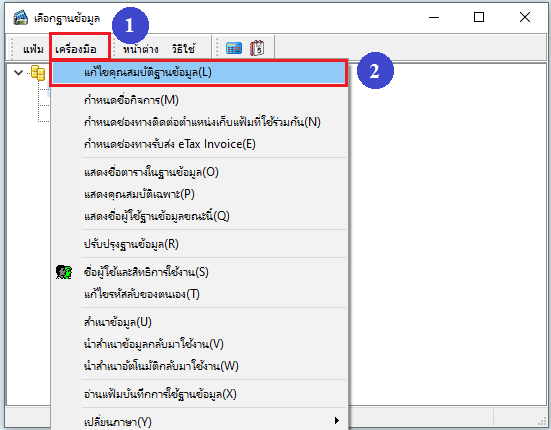Image resolution: width=551 pixels, height=430 pixels.
Task: Expand the เปลี่ยนภาษา(Y) submenu arrow
Action: [x=337, y=421]
